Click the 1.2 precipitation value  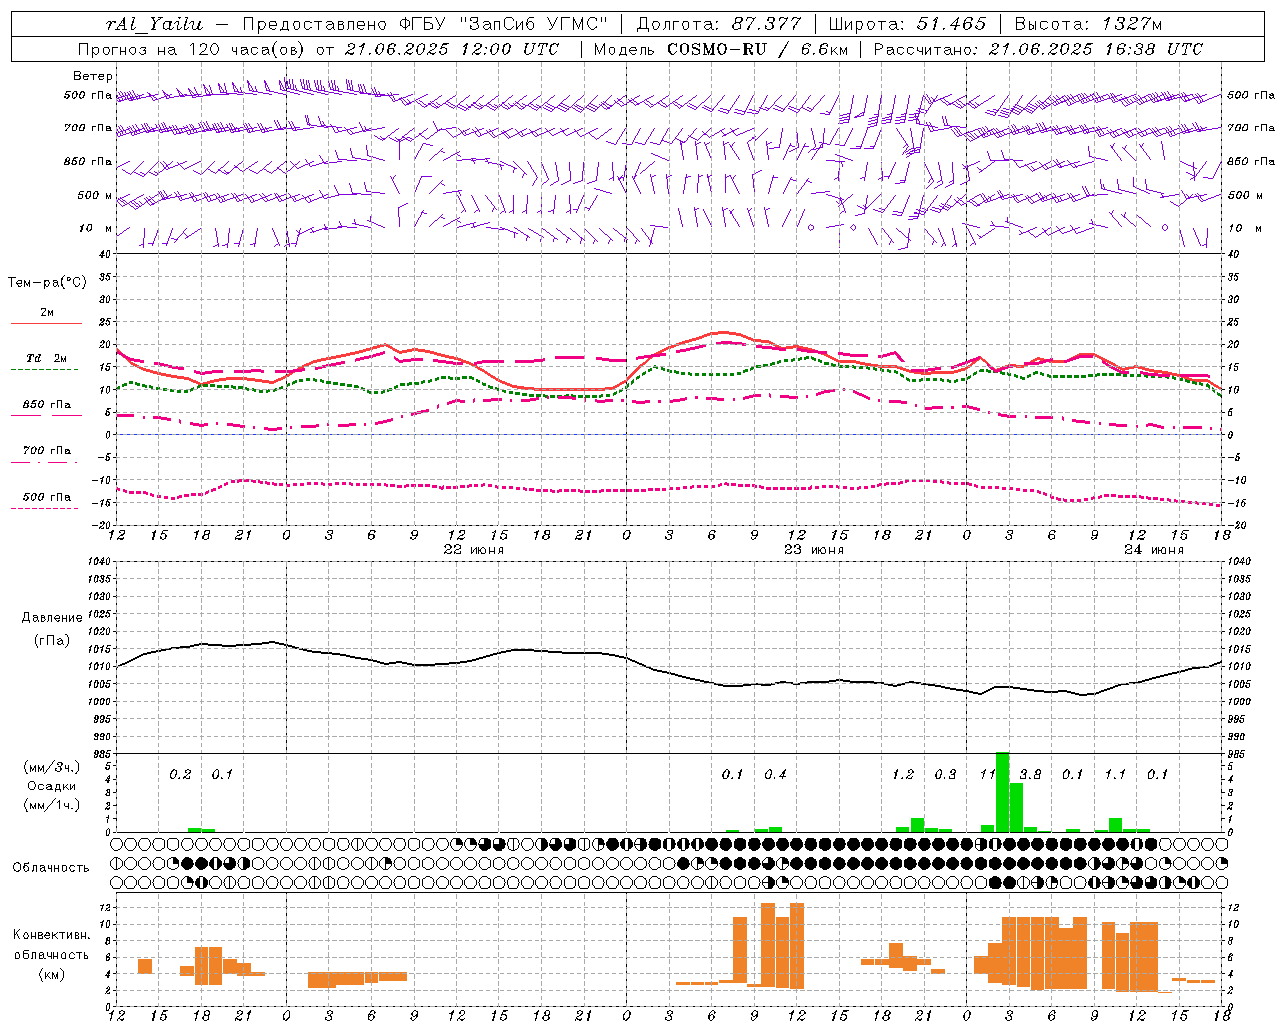click(x=903, y=775)
